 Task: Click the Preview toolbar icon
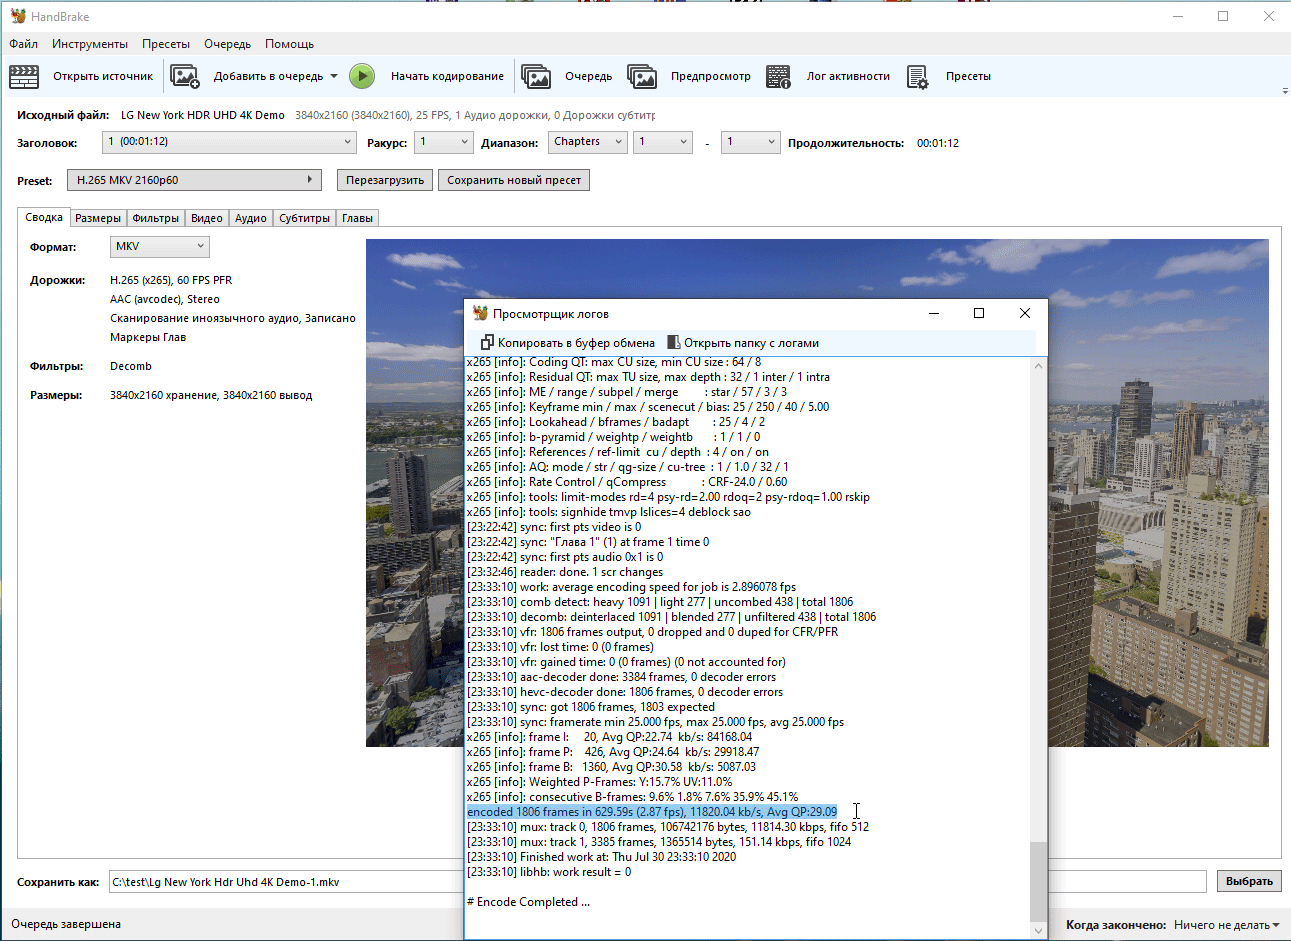coord(642,76)
